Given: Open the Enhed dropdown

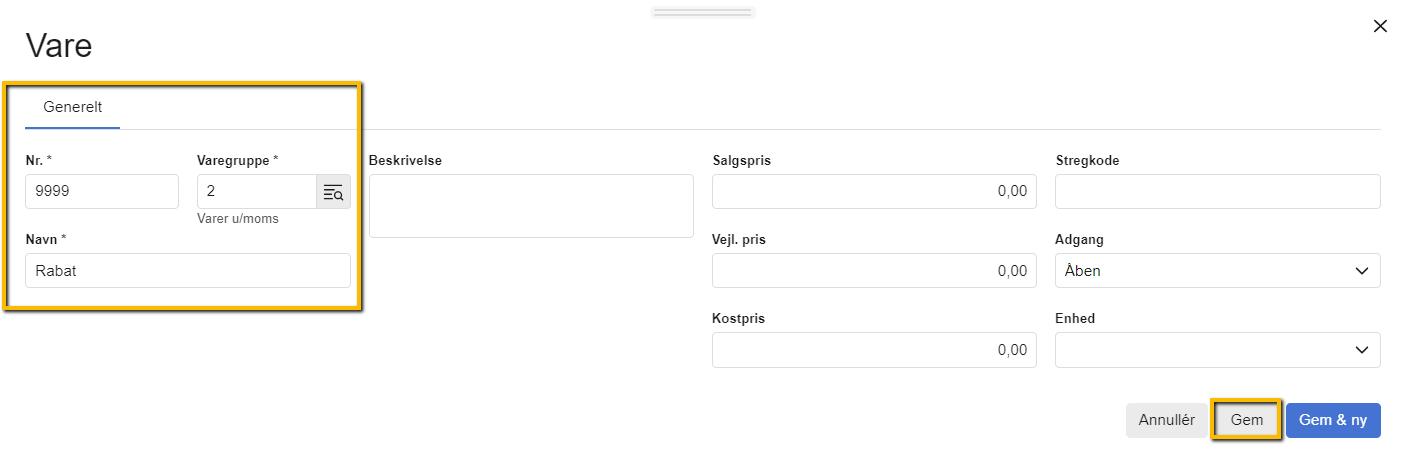Looking at the screenshot, I should tap(1217, 350).
